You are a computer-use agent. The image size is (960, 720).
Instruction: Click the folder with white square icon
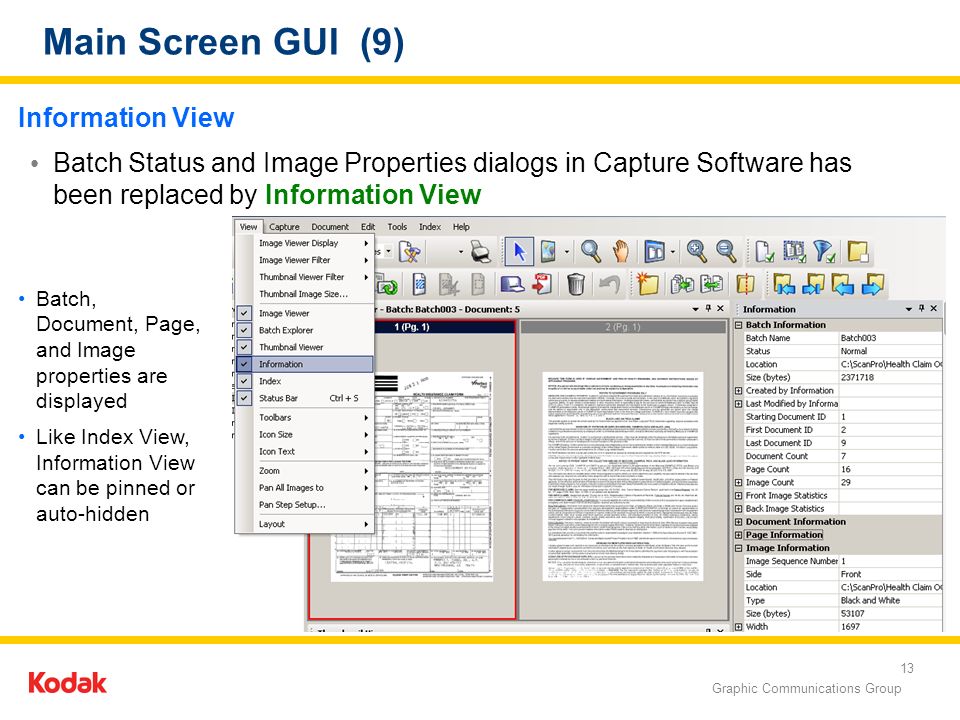[x=858, y=251]
